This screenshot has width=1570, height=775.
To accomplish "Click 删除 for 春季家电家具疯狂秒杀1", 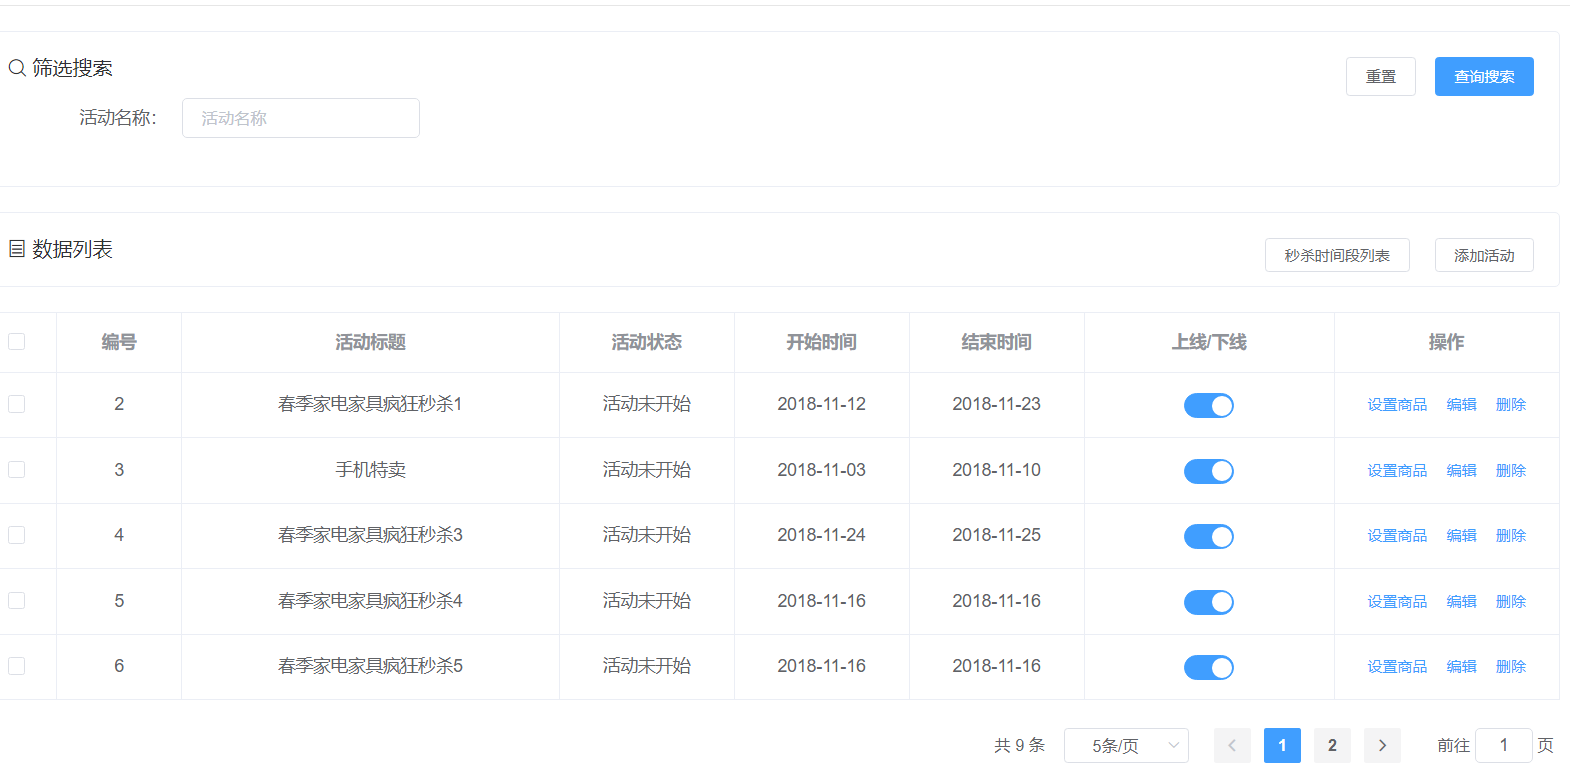I will pos(1511,405).
